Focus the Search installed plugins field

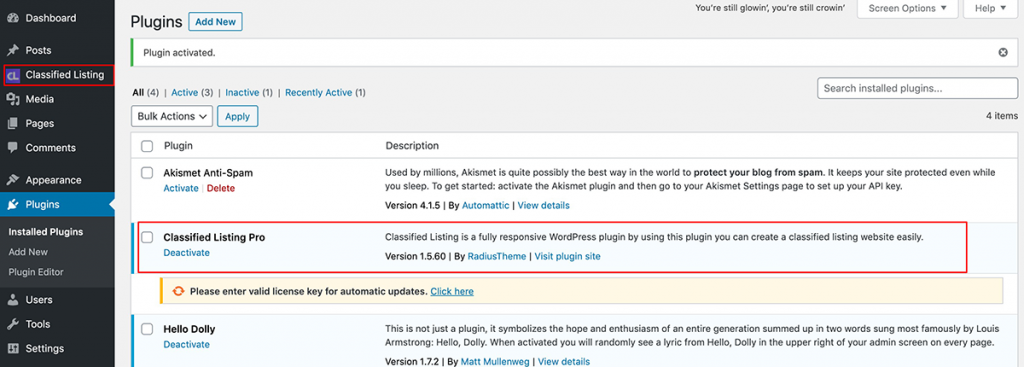pos(918,88)
